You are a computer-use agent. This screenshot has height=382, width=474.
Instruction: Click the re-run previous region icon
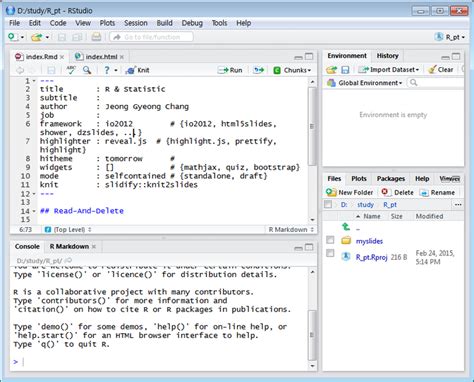point(258,70)
